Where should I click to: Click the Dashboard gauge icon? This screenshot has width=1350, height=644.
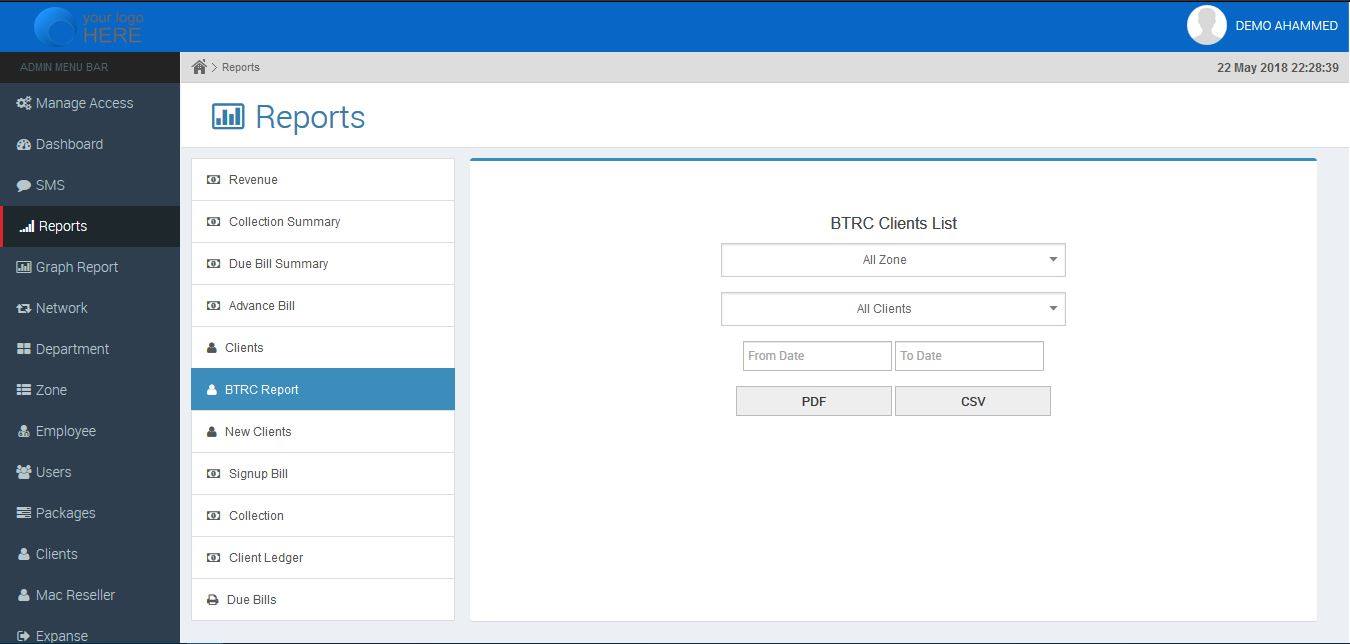24,144
